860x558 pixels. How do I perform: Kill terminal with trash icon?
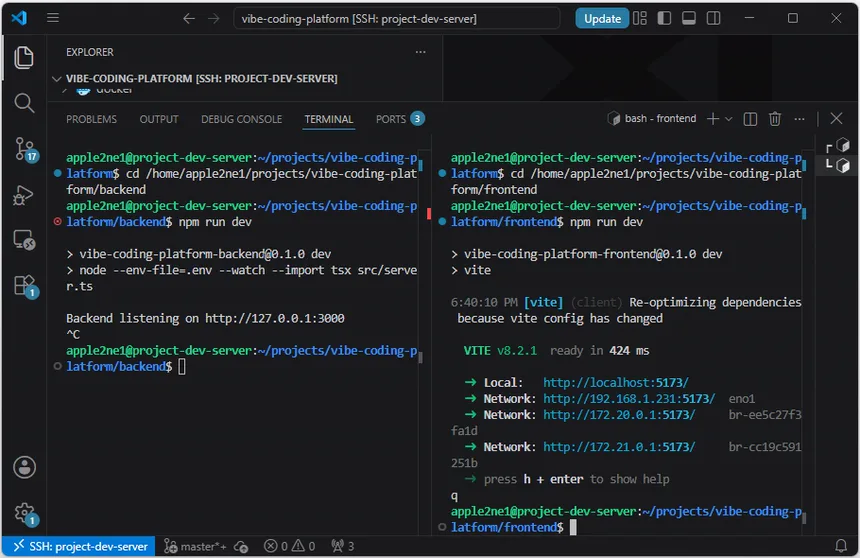[774, 119]
